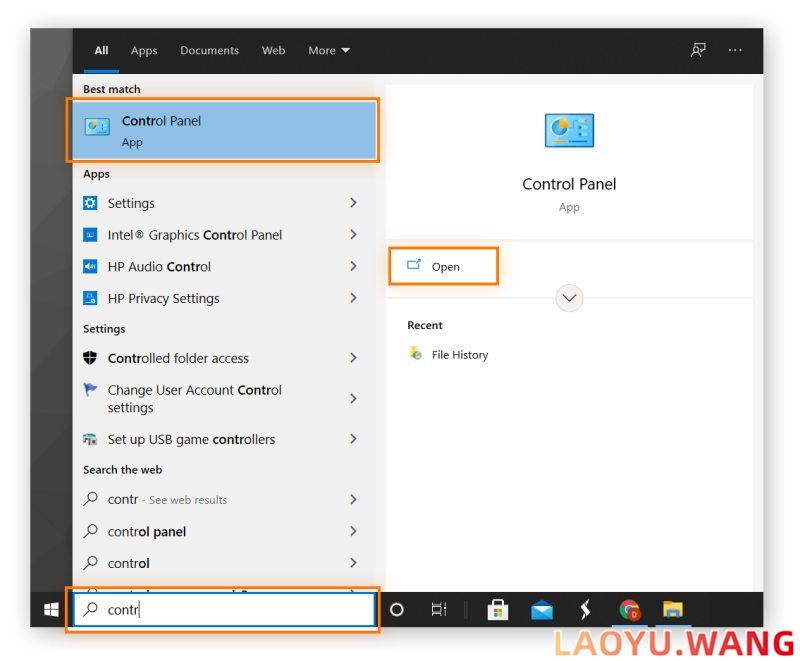The width and height of the screenshot is (800, 661).
Task: Expand the Controlled folder access arrow
Action: (x=353, y=358)
